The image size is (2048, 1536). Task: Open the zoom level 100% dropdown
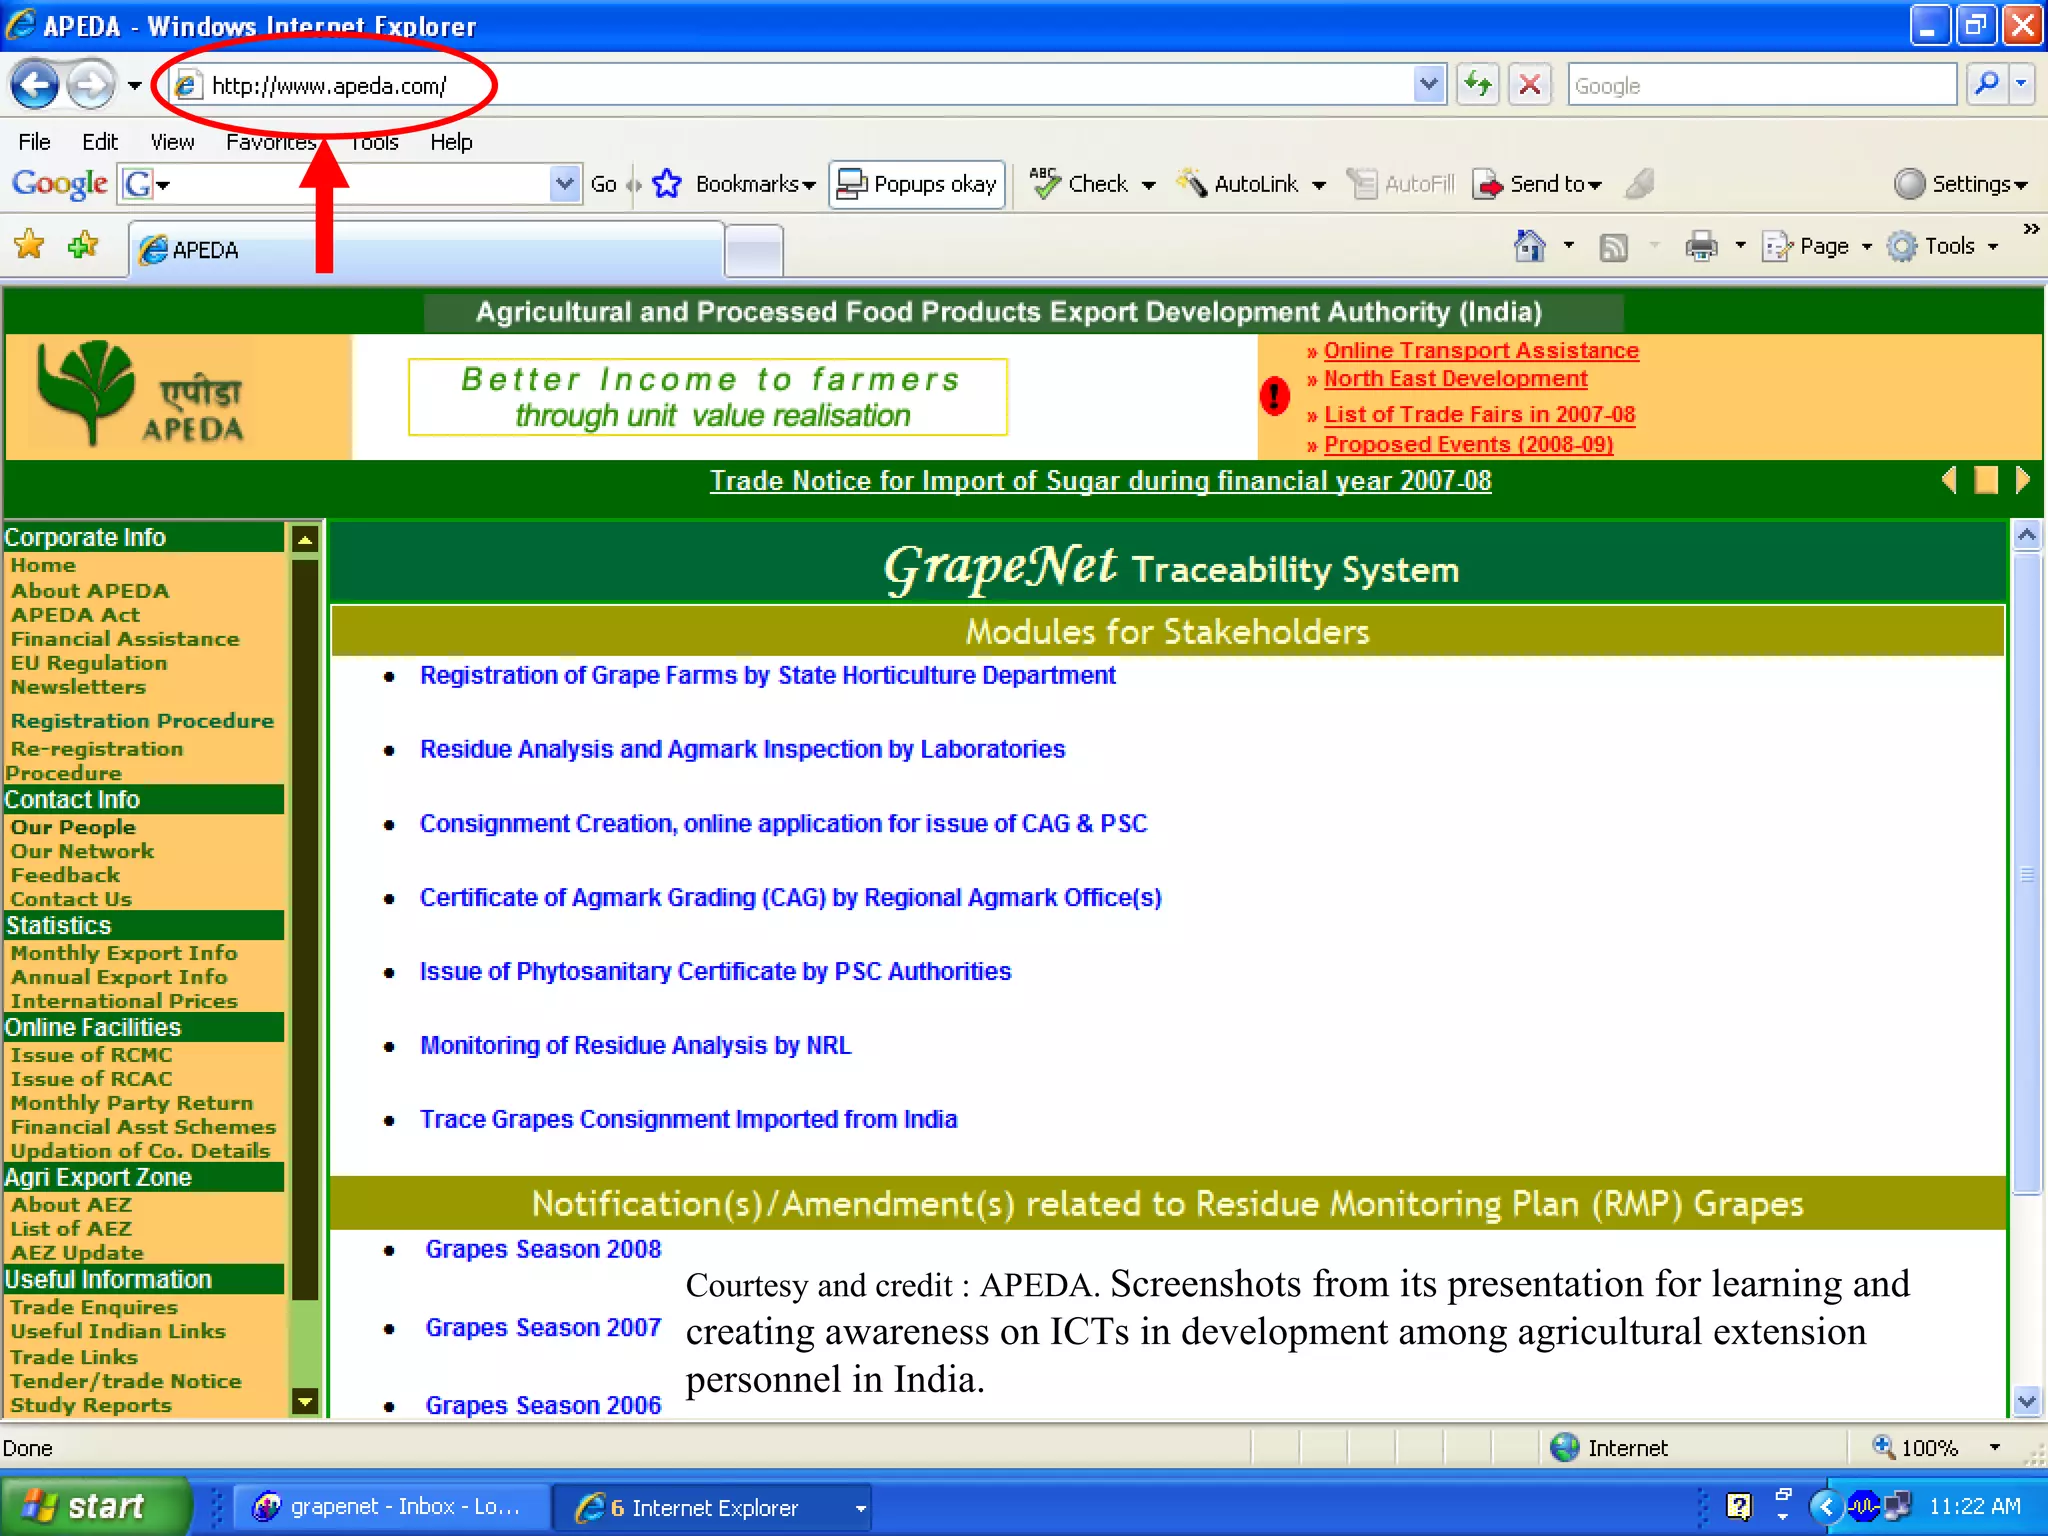[1995, 1447]
